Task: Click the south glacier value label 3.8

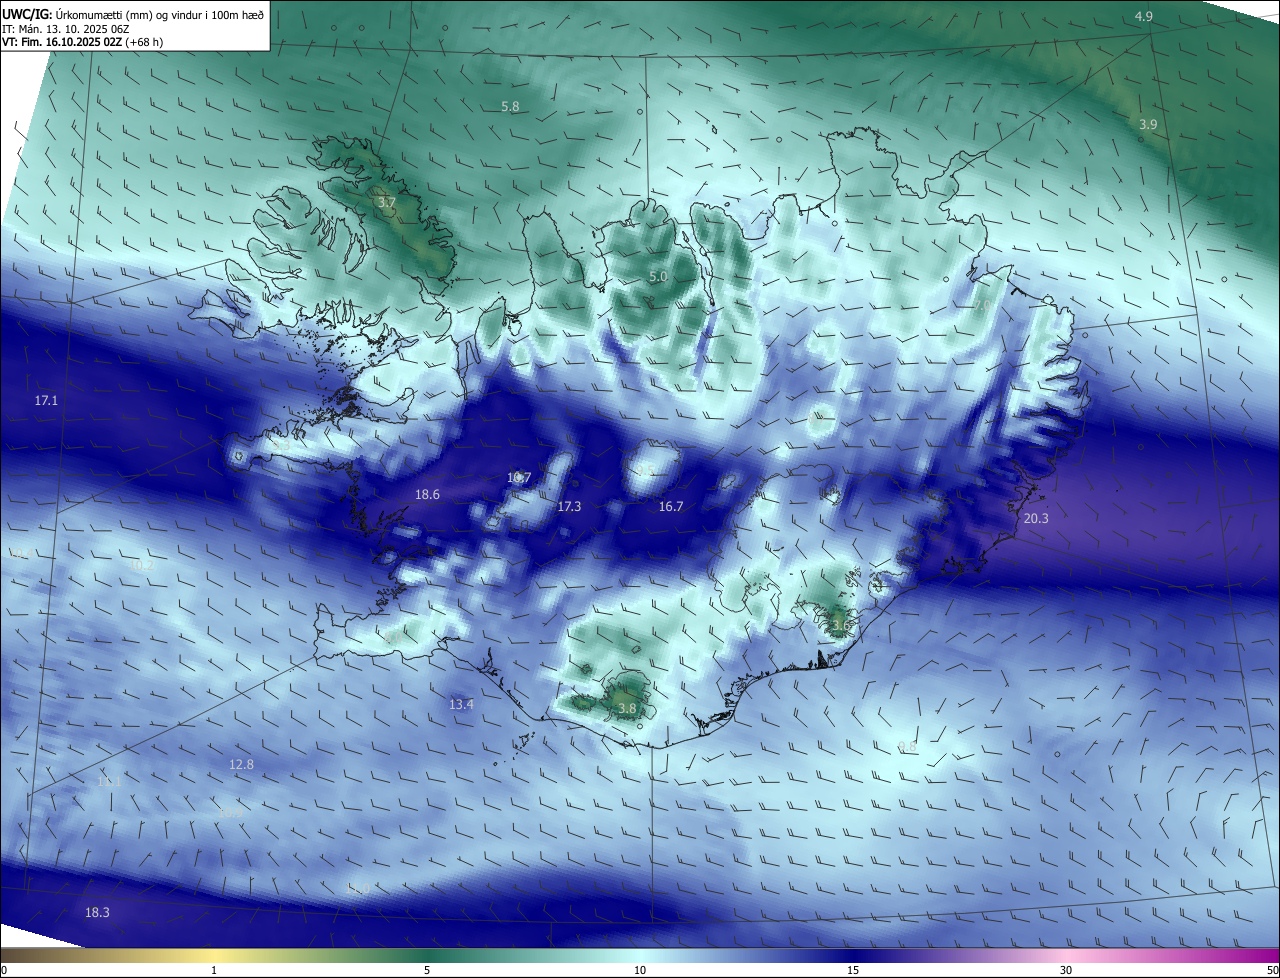Action: tap(627, 708)
